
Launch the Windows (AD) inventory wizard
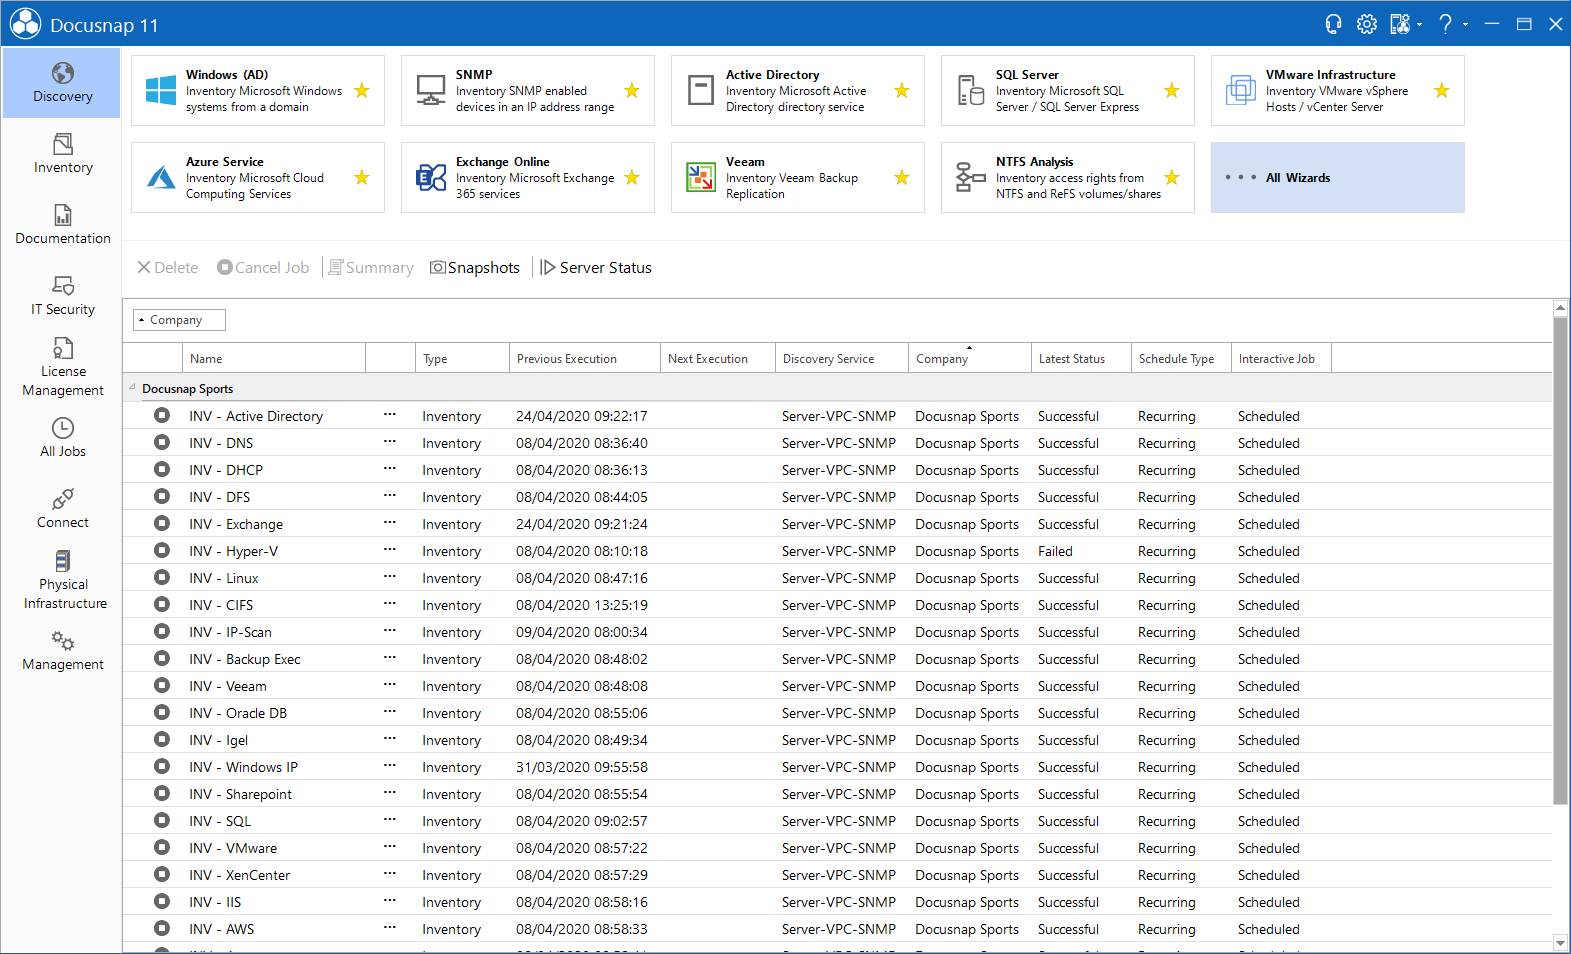click(x=258, y=90)
